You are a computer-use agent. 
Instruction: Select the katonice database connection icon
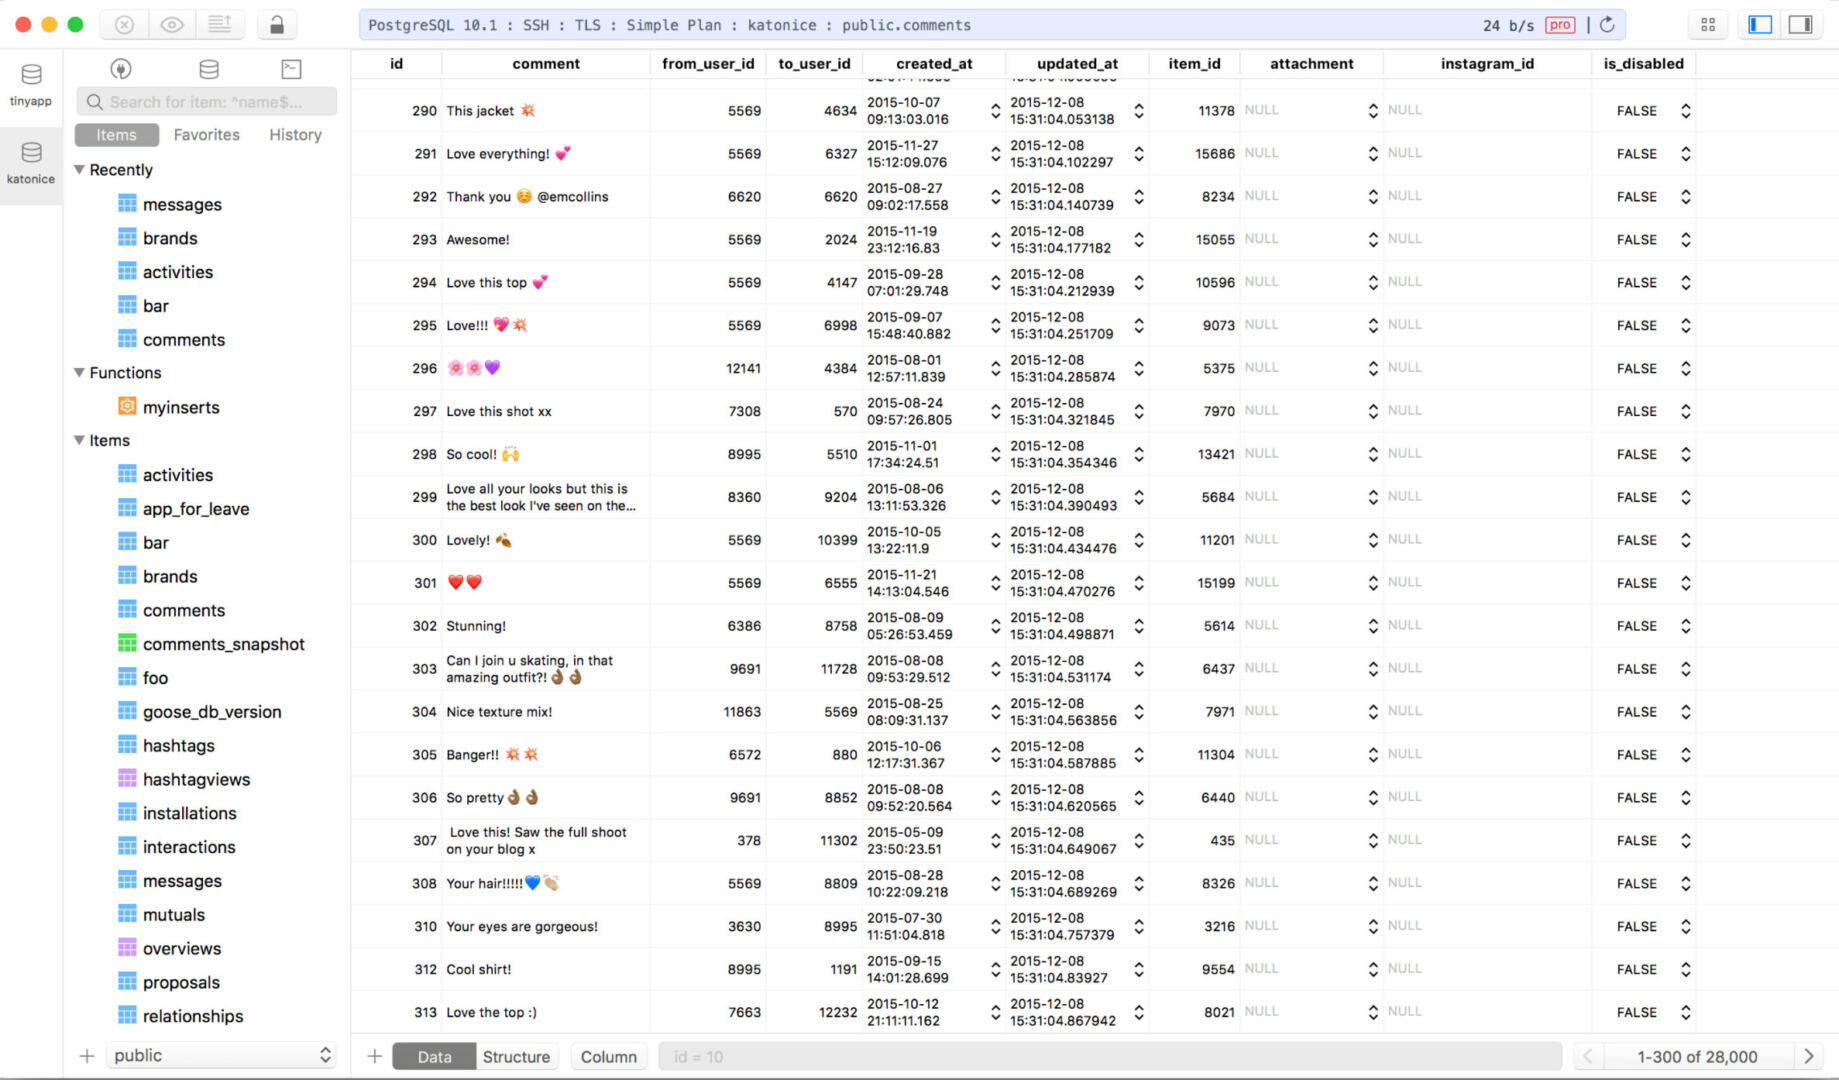coord(31,162)
